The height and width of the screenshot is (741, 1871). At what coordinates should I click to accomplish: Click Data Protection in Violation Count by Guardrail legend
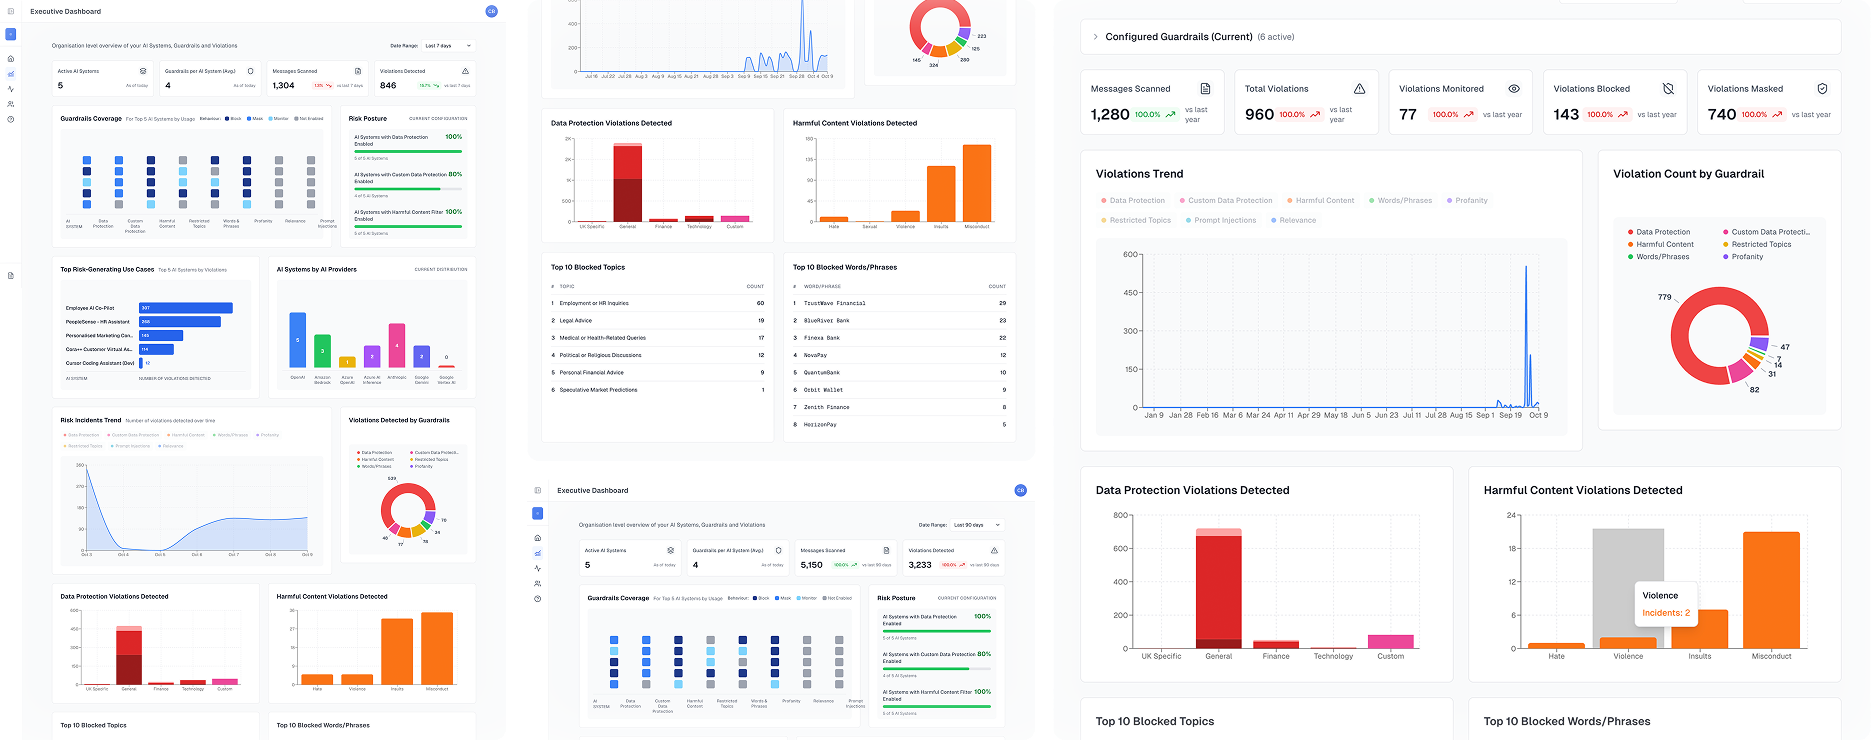tap(1659, 232)
